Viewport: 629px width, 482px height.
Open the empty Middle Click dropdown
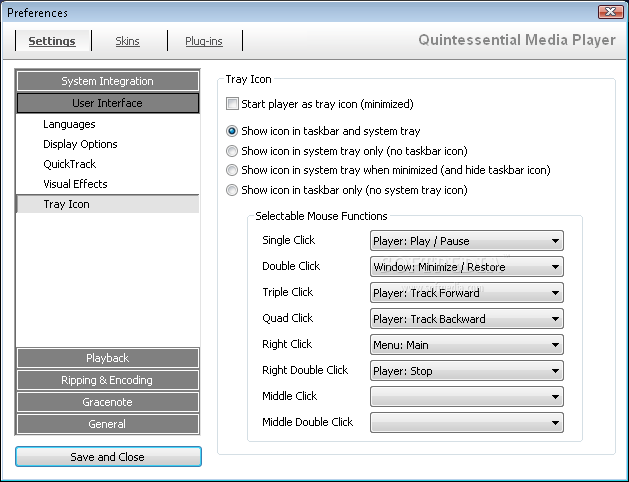click(x=467, y=397)
